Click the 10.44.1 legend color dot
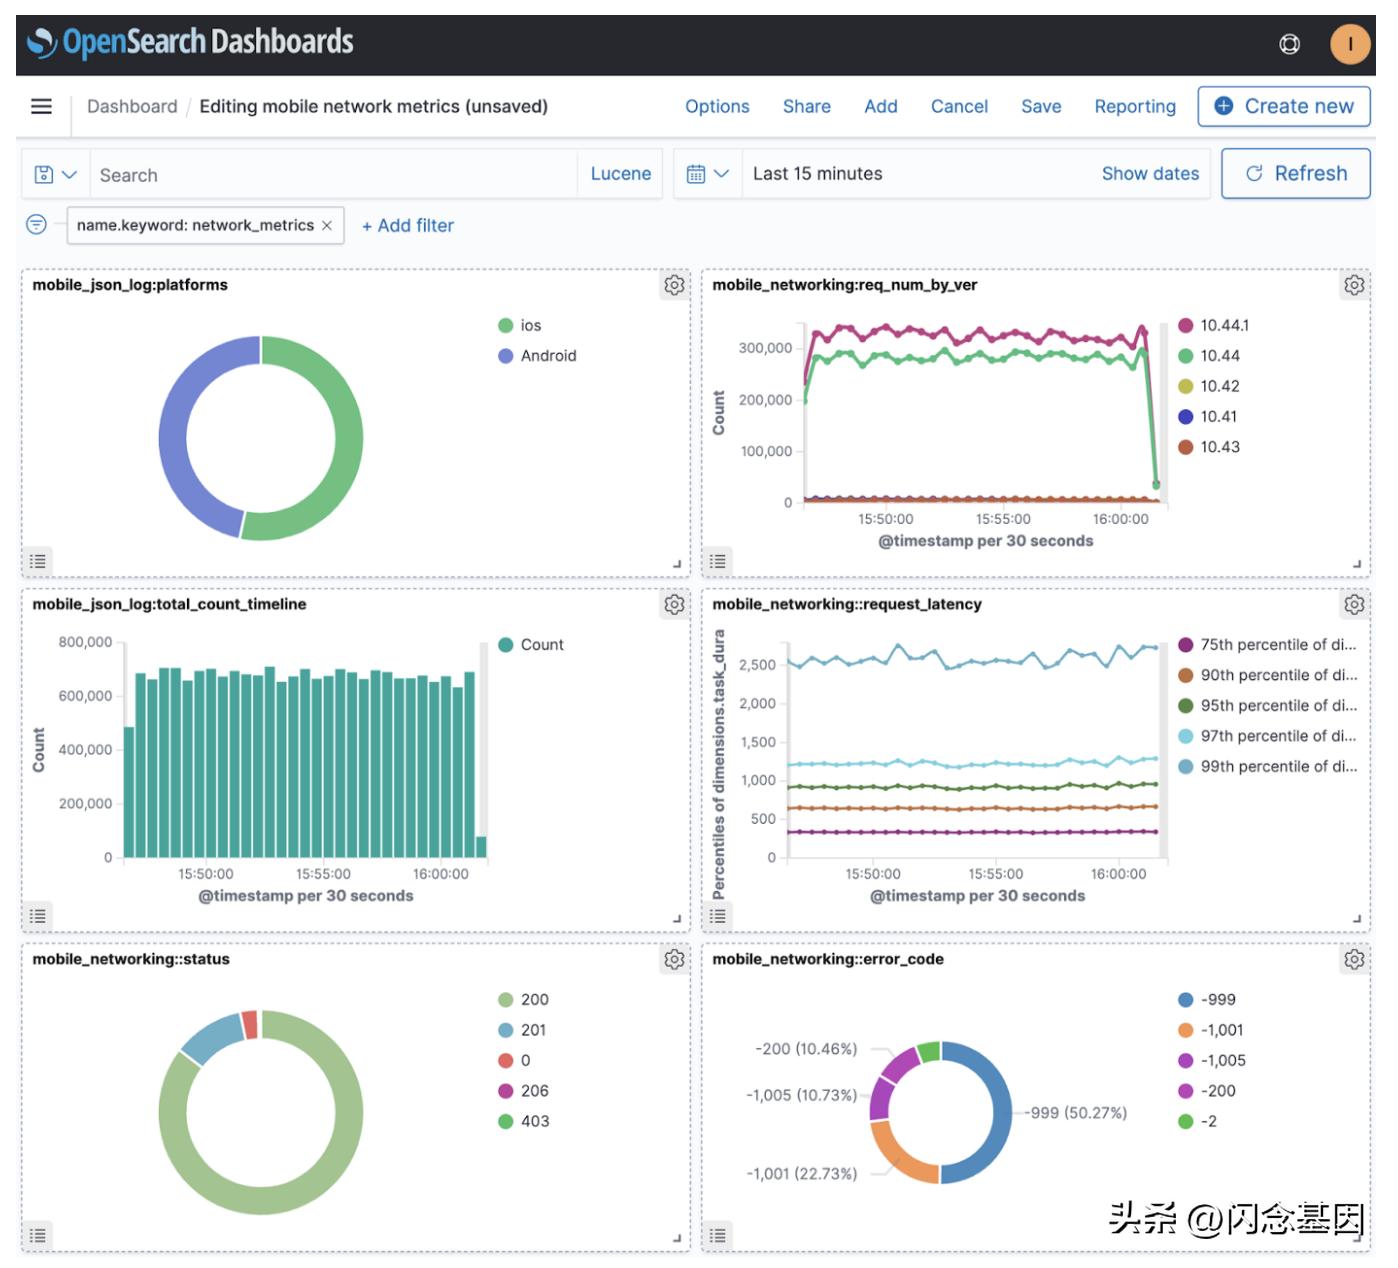The image size is (1398, 1268). pos(1186,325)
